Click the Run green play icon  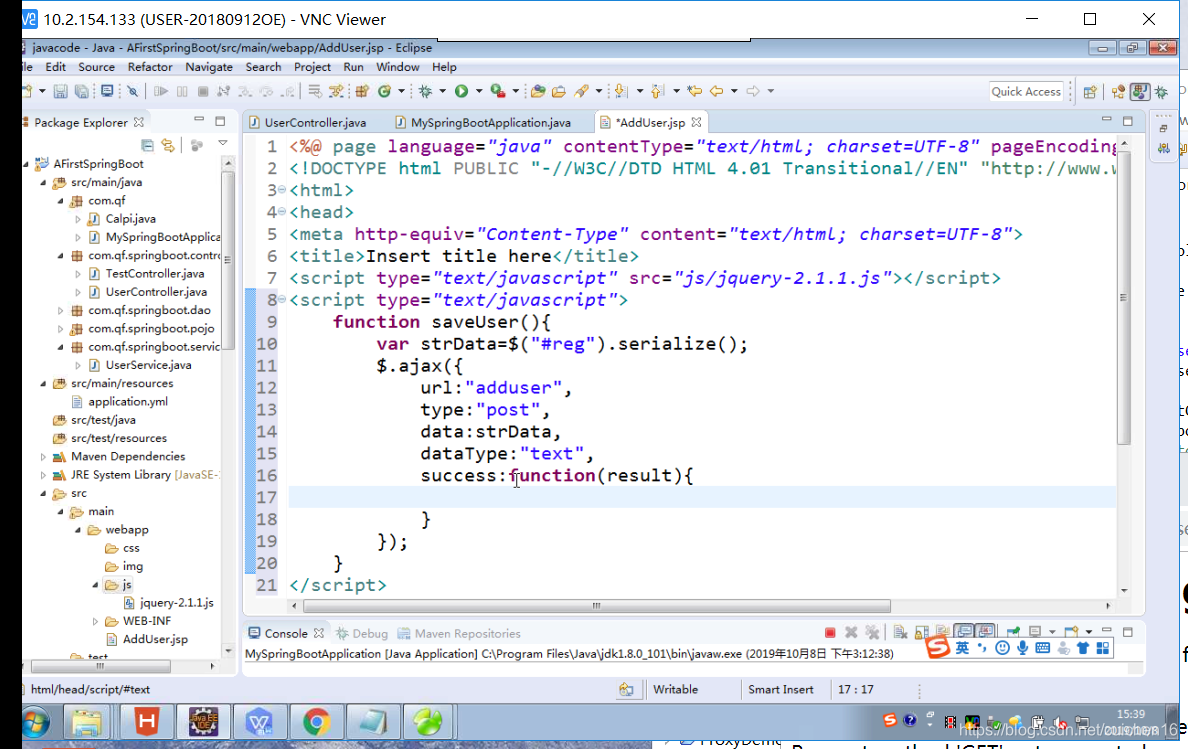pos(461,91)
